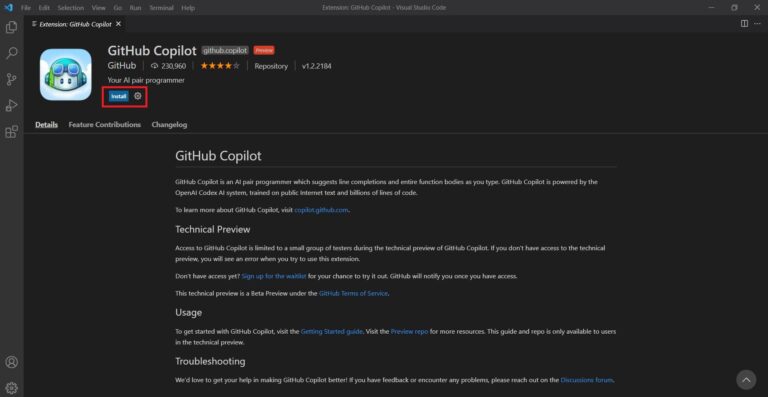Image resolution: width=768 pixels, height=397 pixels.
Task: Open the Terminal menu
Action: 161,8
